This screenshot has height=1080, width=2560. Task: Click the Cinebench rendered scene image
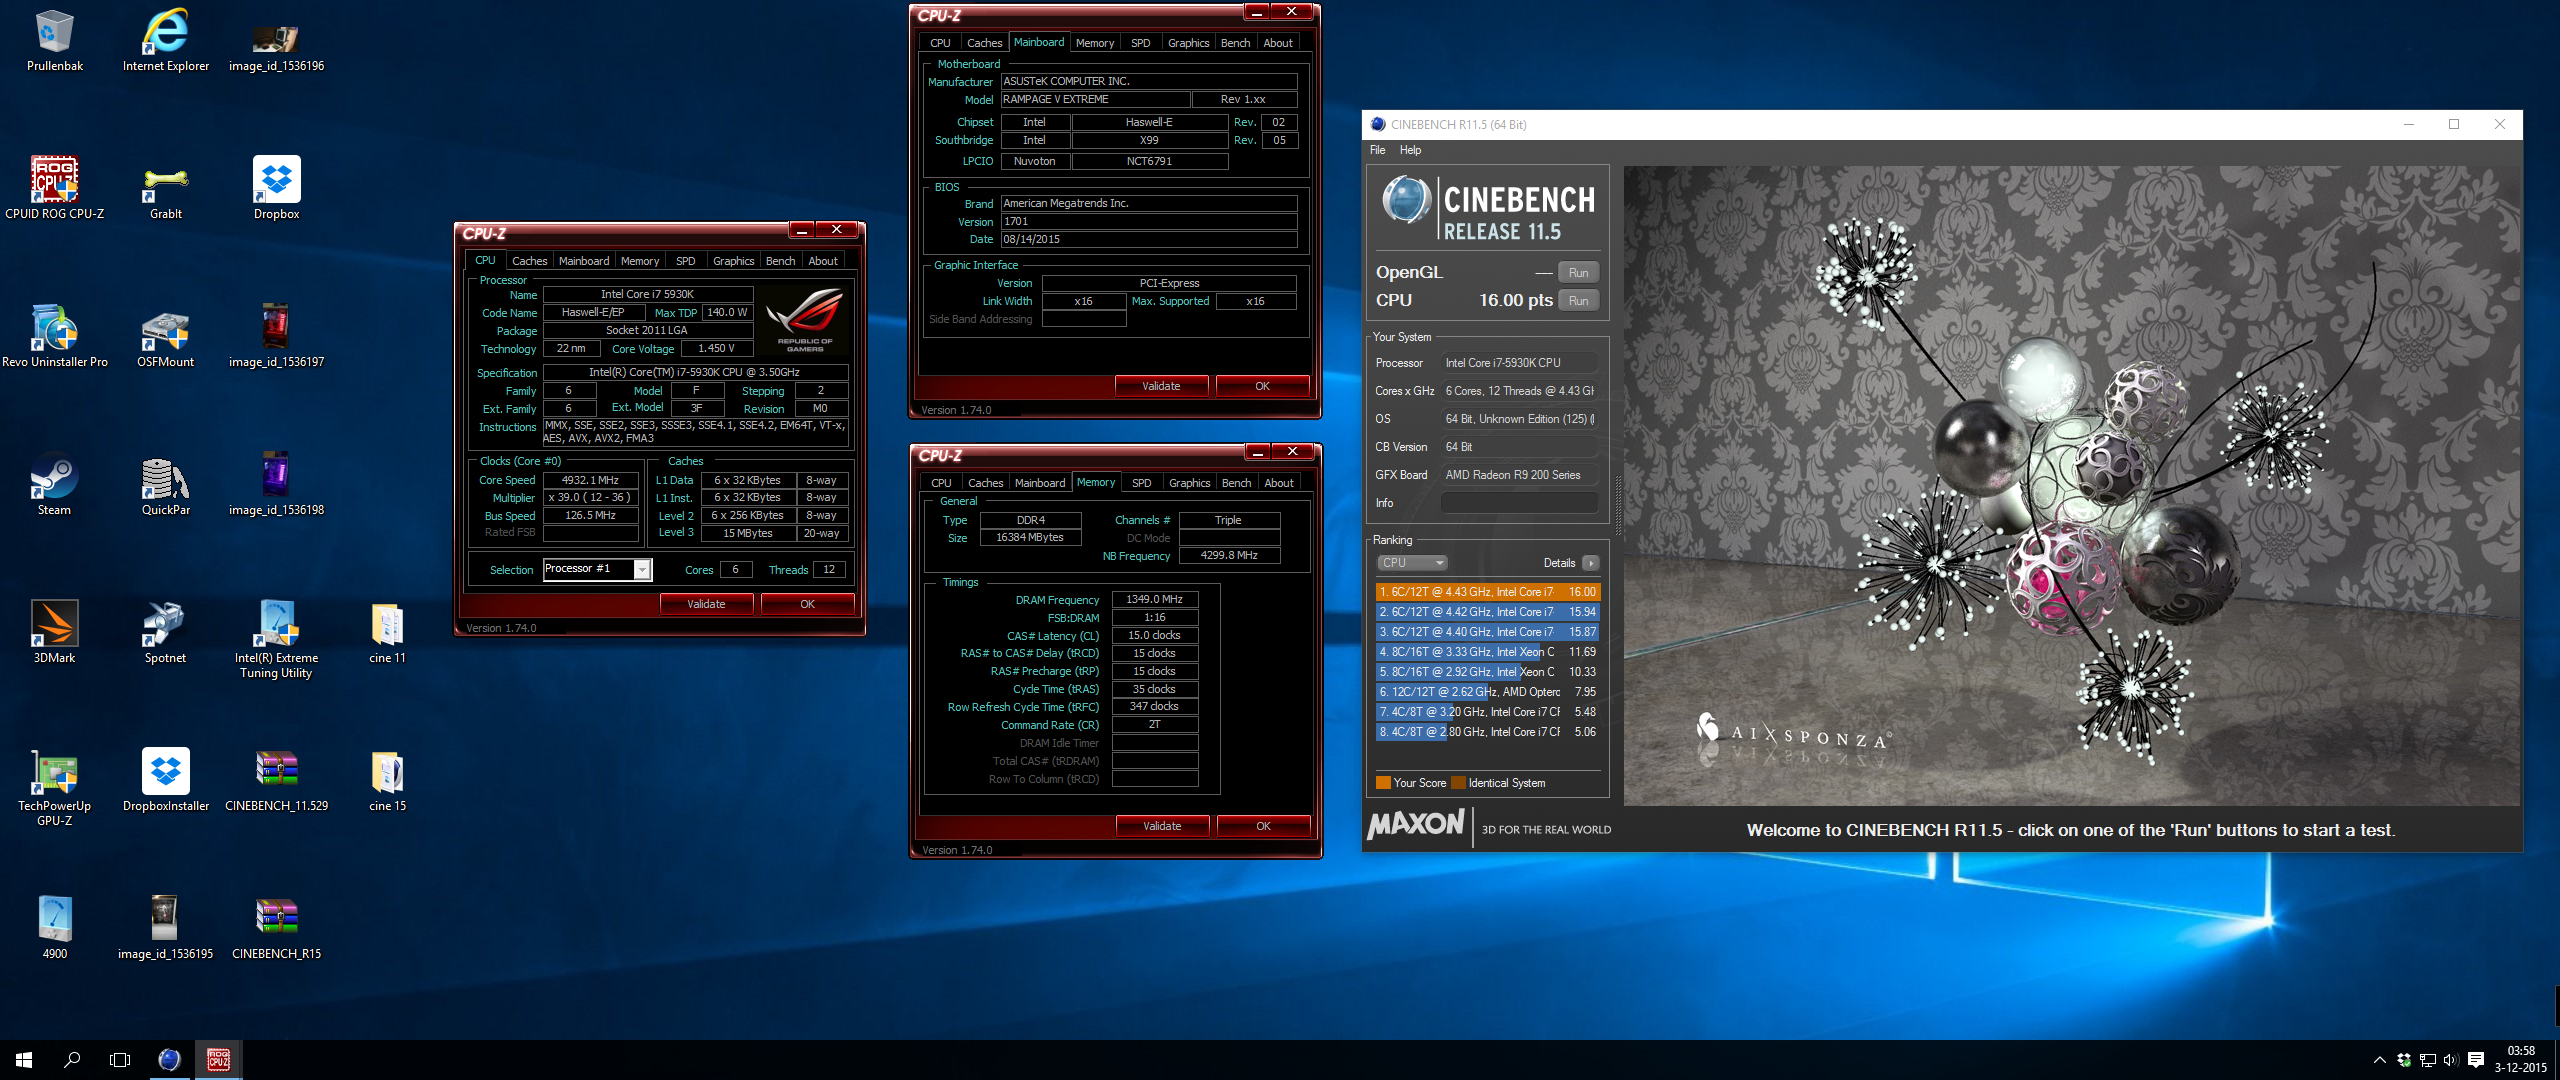point(2071,485)
